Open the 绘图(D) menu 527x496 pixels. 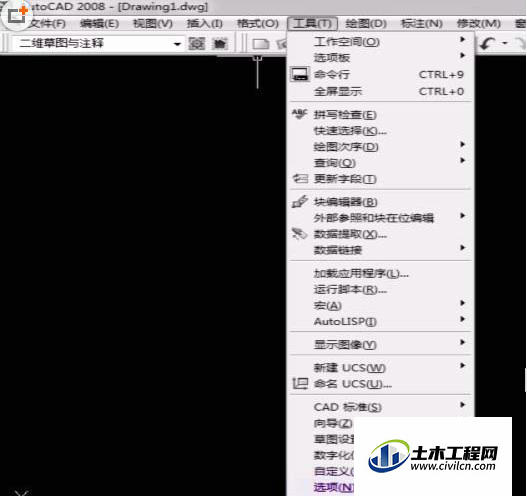[366, 24]
